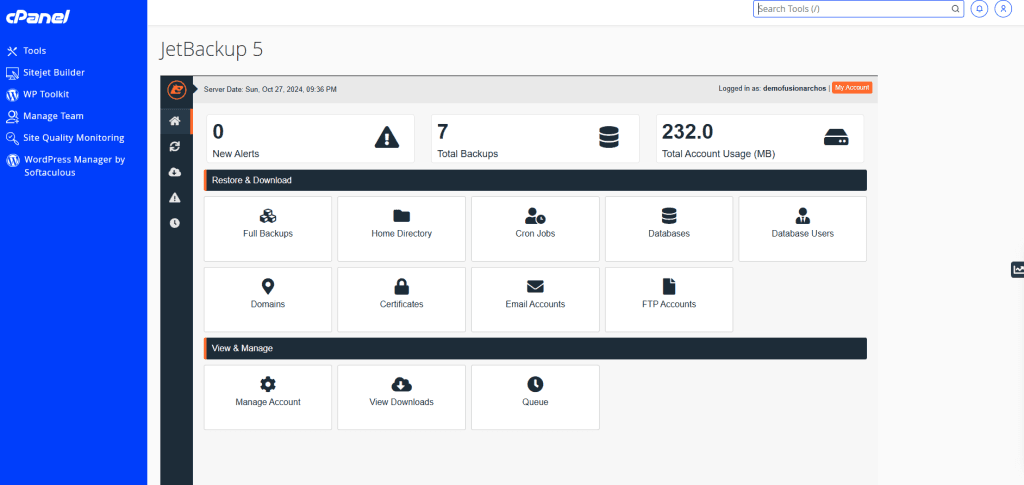This screenshot has height=485, width=1024.
Task: Select the Cron Jobs tile
Action: [x=535, y=229]
